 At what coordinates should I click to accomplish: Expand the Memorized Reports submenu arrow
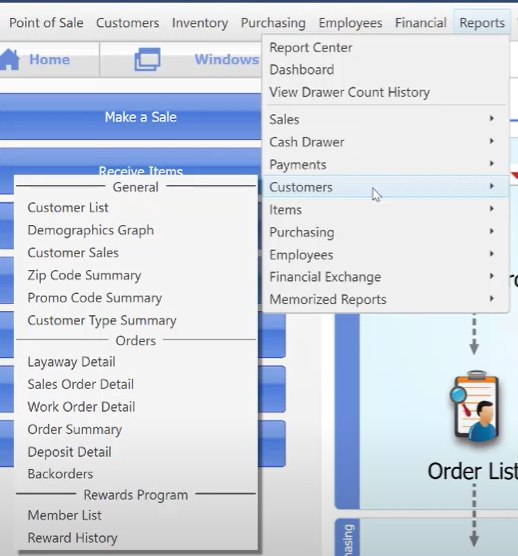coord(492,299)
